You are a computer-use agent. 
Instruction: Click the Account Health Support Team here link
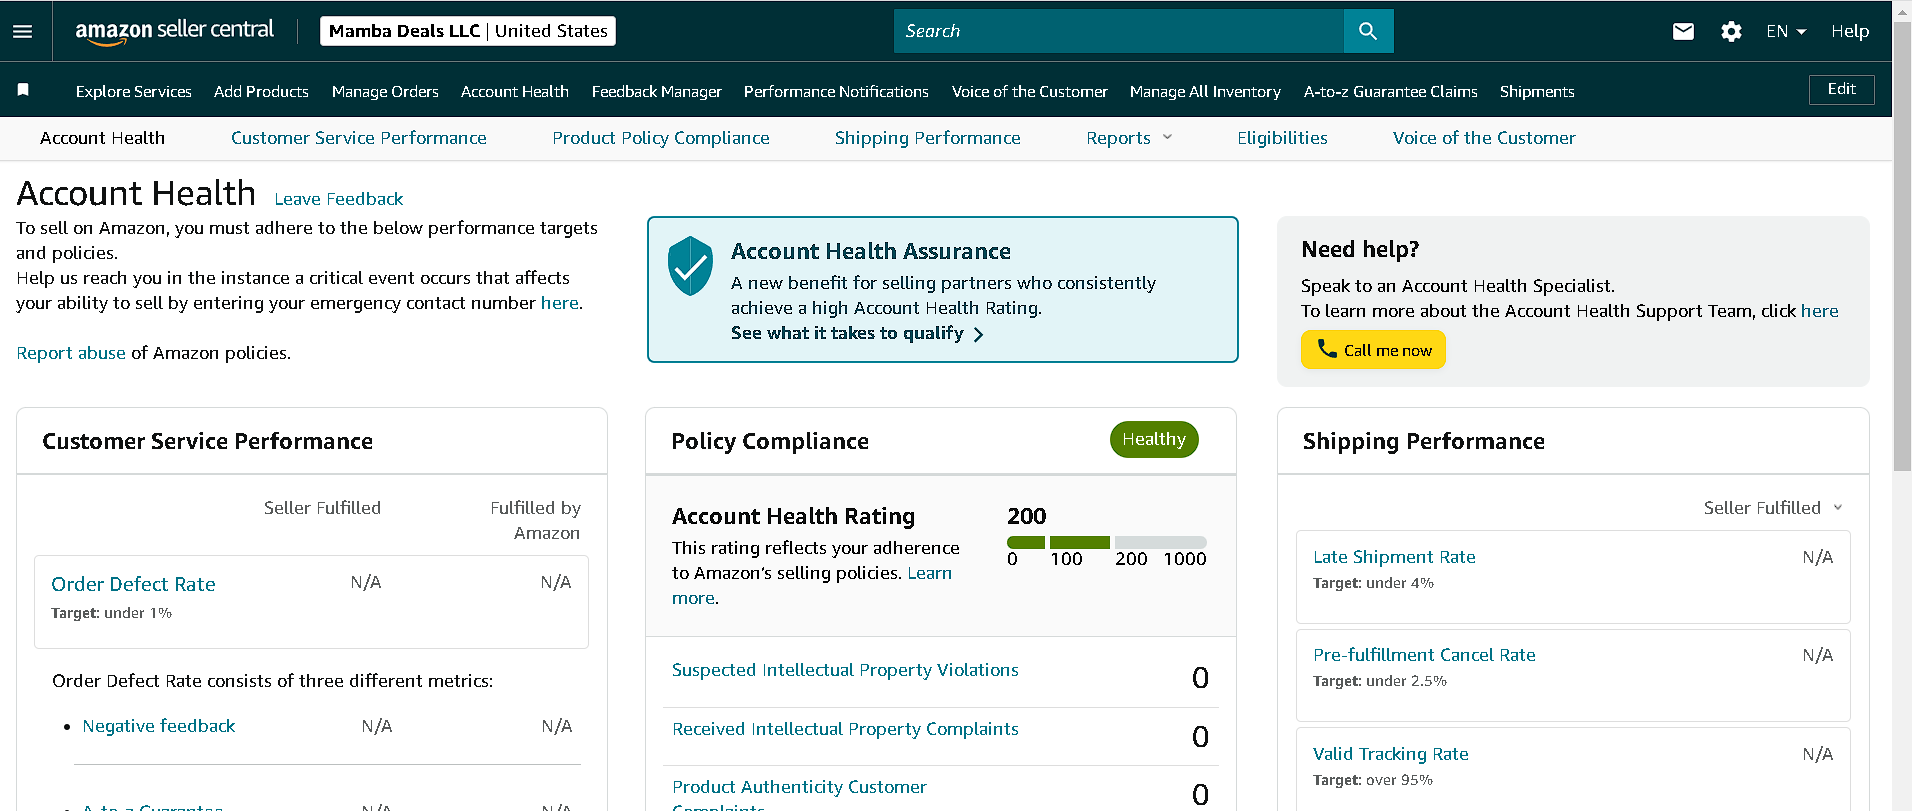(1820, 311)
